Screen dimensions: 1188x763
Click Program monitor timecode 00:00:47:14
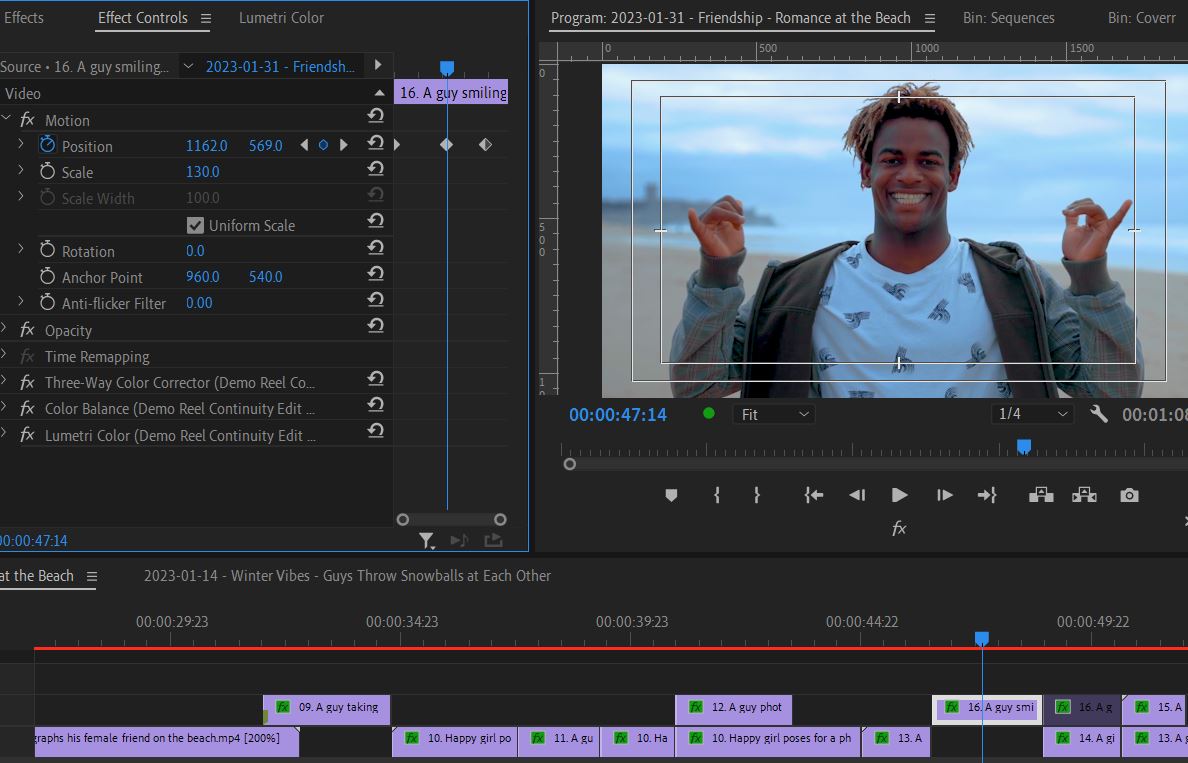coord(618,414)
